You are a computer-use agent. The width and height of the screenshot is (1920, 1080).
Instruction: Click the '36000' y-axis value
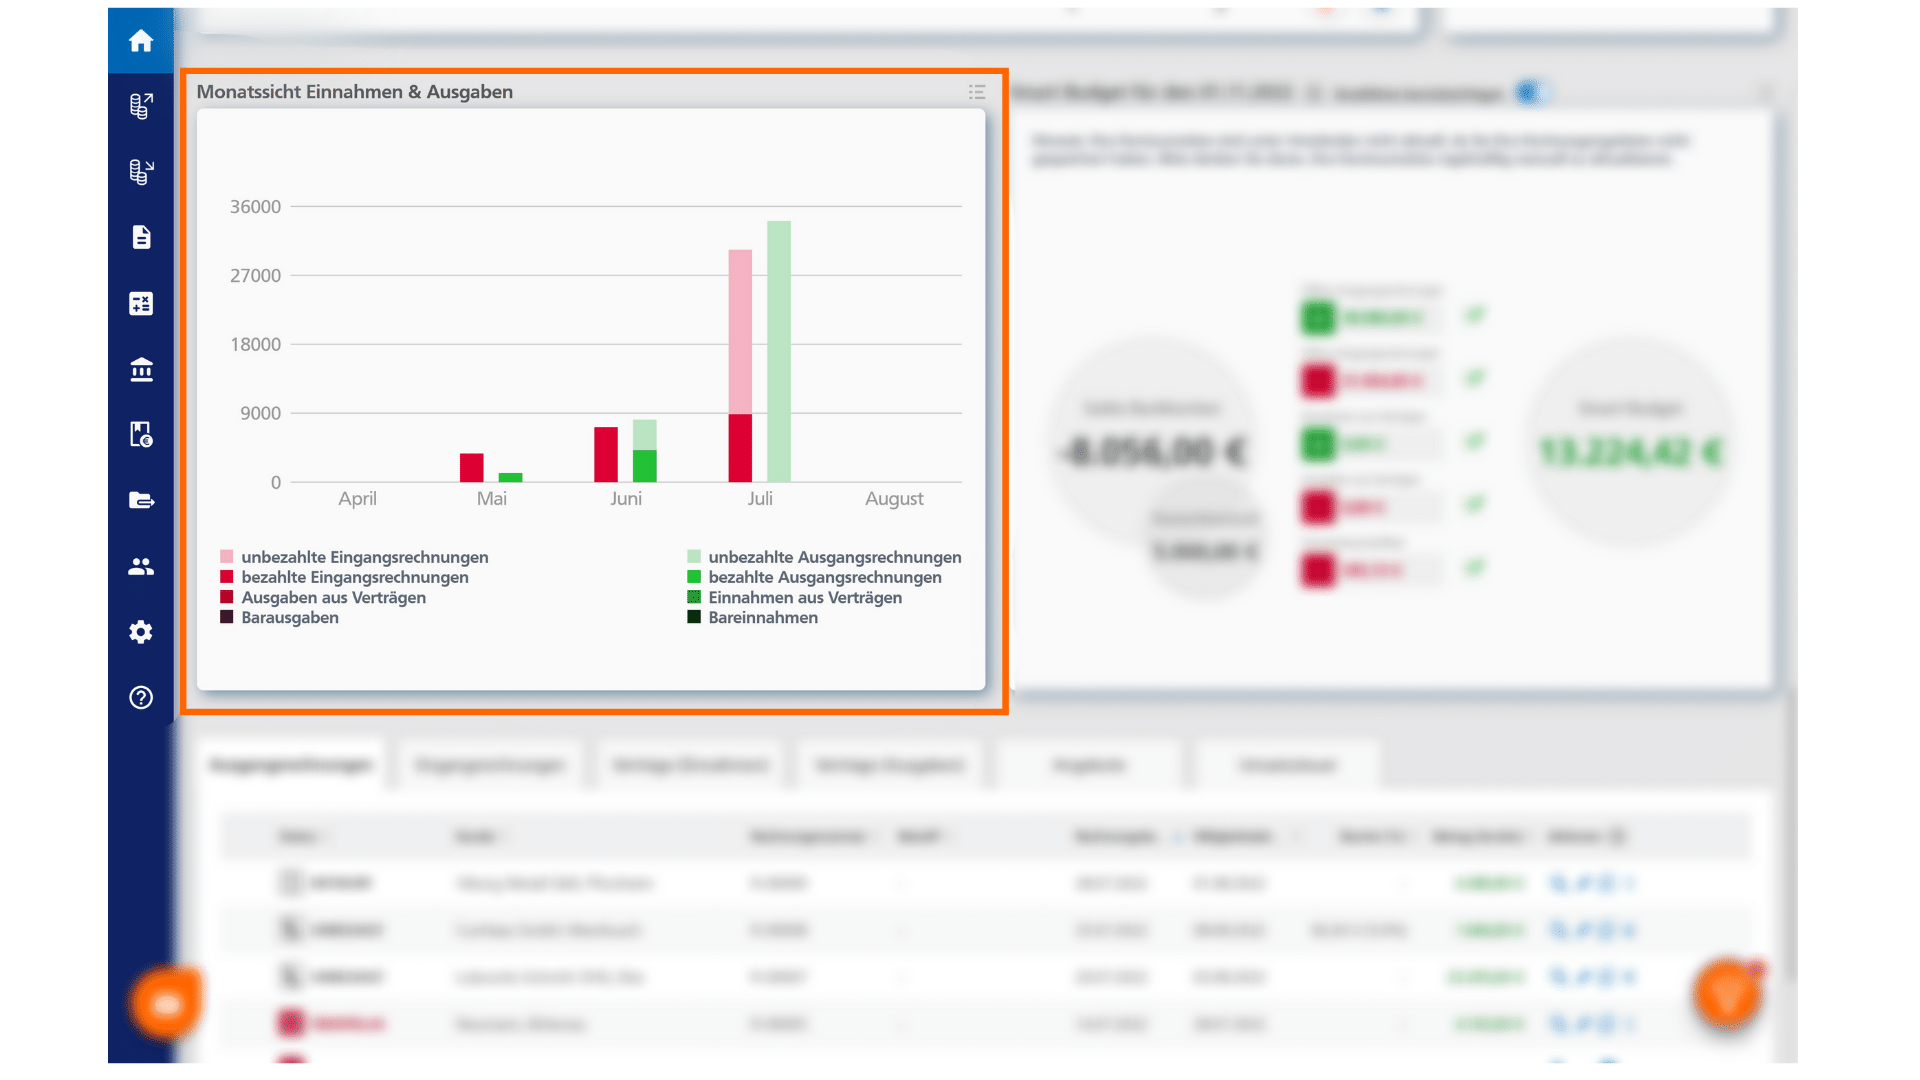click(255, 207)
